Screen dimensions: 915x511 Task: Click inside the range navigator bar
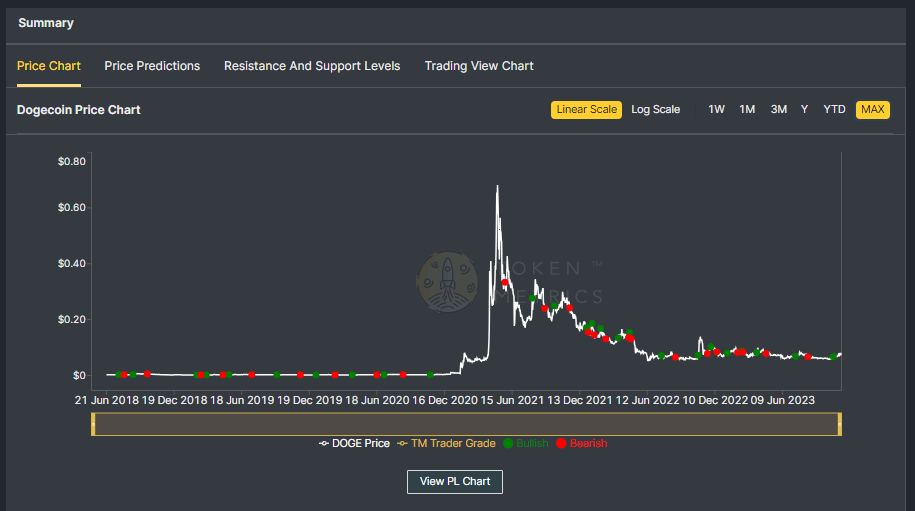(x=466, y=424)
